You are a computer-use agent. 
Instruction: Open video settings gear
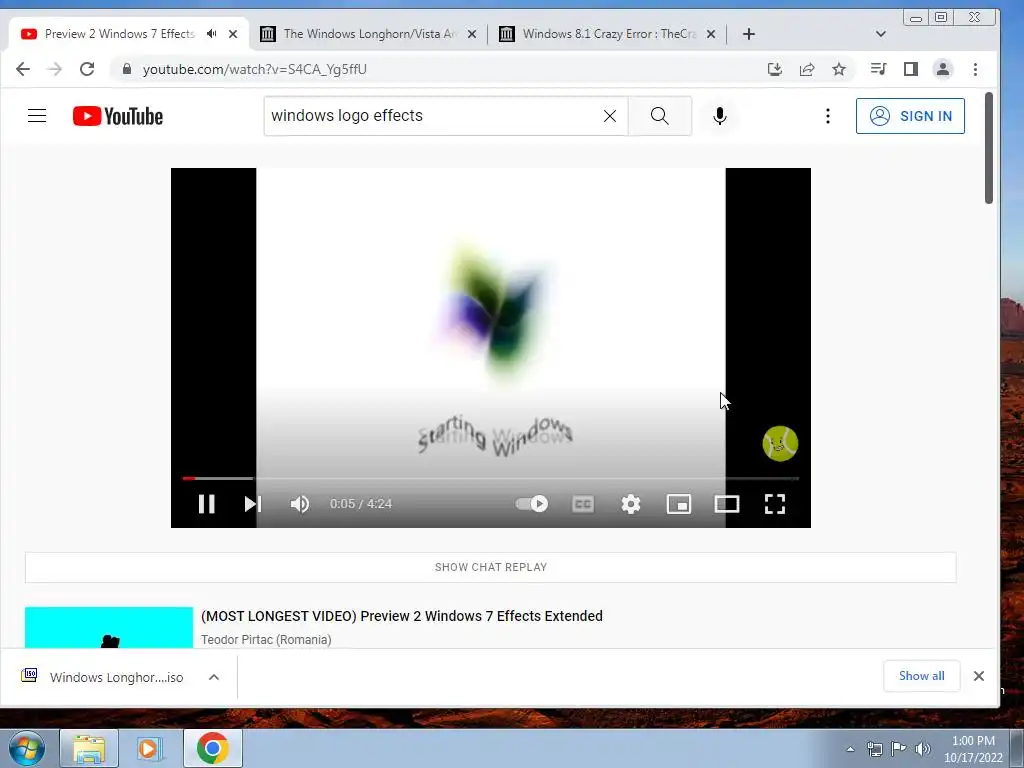[631, 504]
